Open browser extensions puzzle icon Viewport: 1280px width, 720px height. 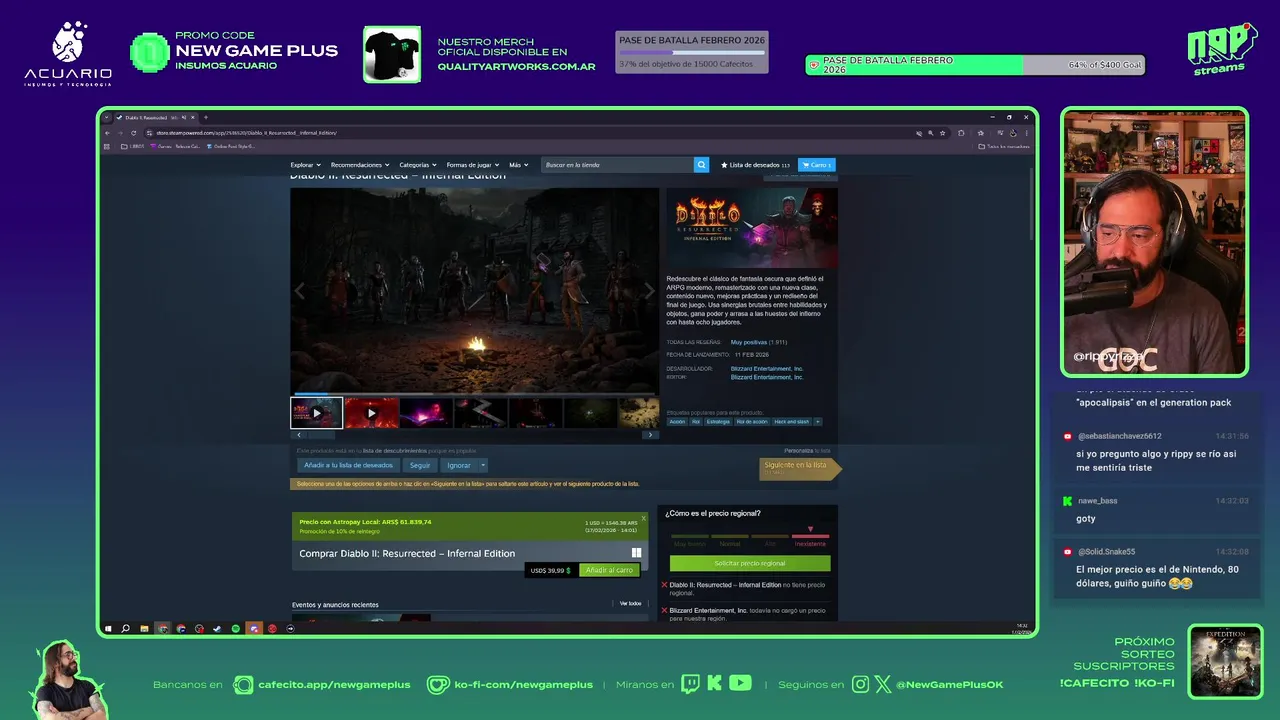click(961, 133)
